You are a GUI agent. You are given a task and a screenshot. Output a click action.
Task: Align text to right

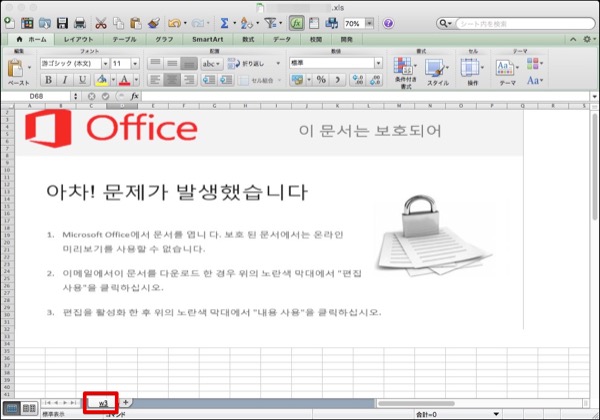click(189, 80)
